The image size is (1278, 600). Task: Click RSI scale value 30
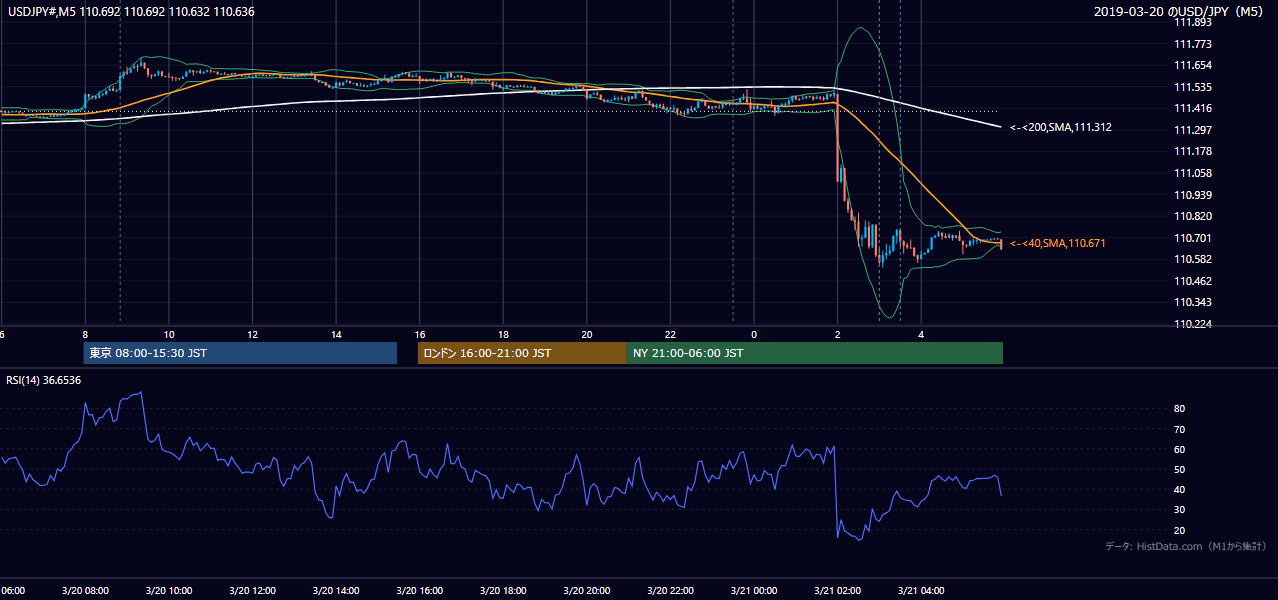(x=1180, y=510)
